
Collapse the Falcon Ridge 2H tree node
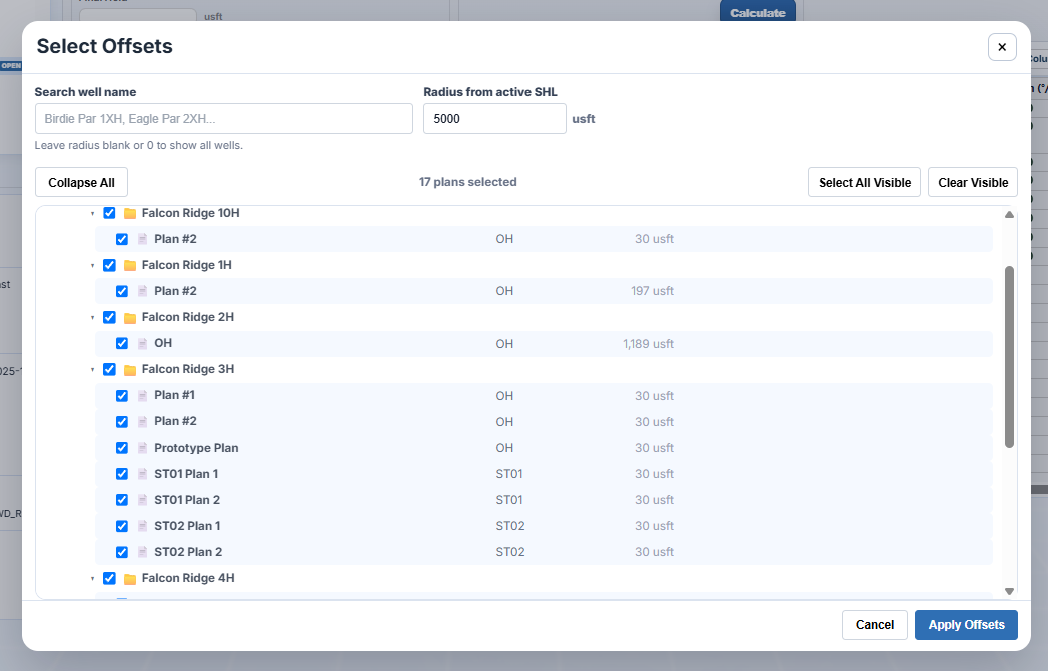[92, 318]
